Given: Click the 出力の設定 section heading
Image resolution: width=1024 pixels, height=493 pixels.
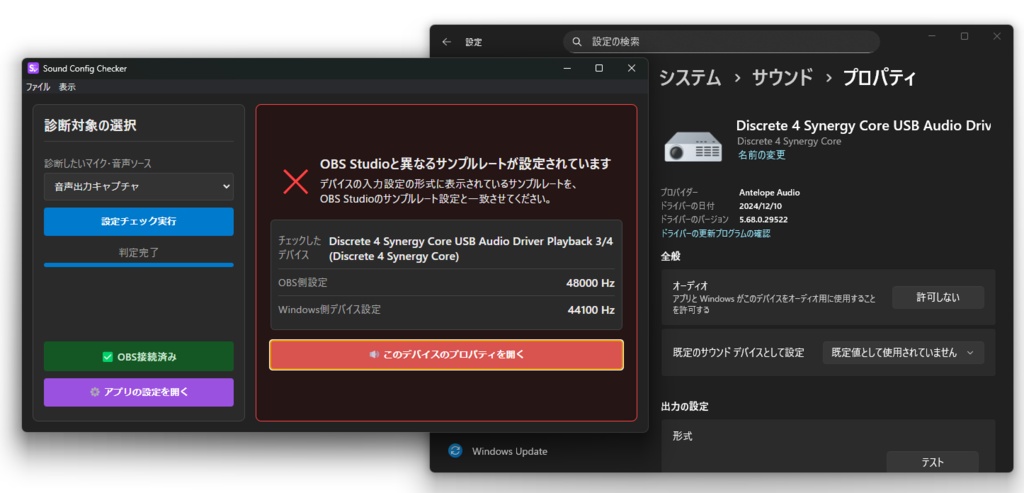Looking at the screenshot, I should pyautogui.click(x=684, y=406).
